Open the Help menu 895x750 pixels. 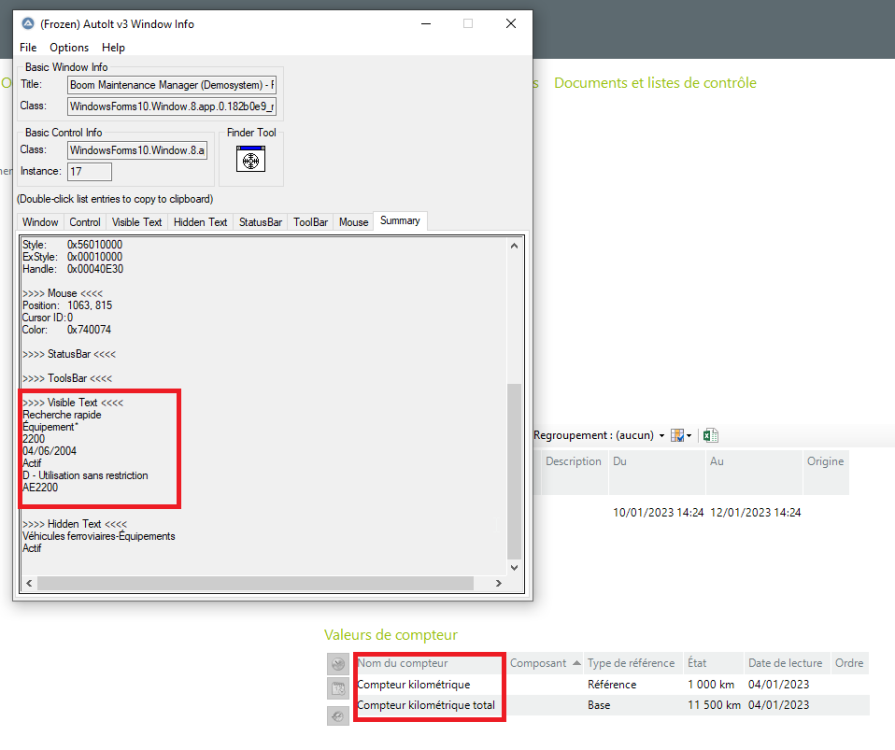pos(113,47)
